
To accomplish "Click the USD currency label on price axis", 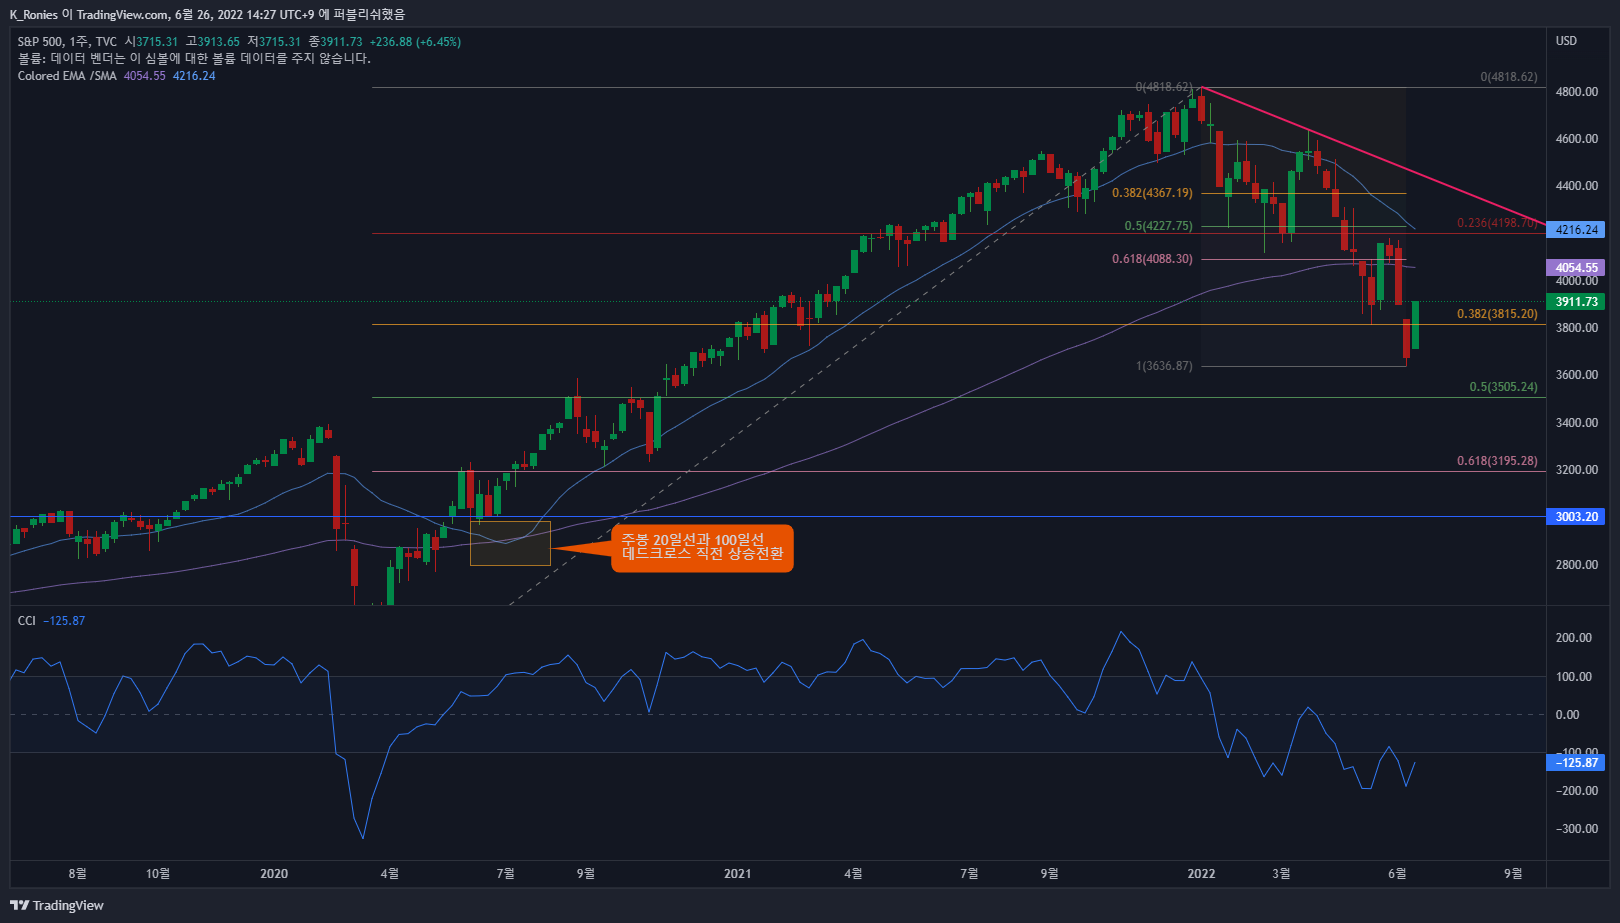I will click(x=1566, y=41).
